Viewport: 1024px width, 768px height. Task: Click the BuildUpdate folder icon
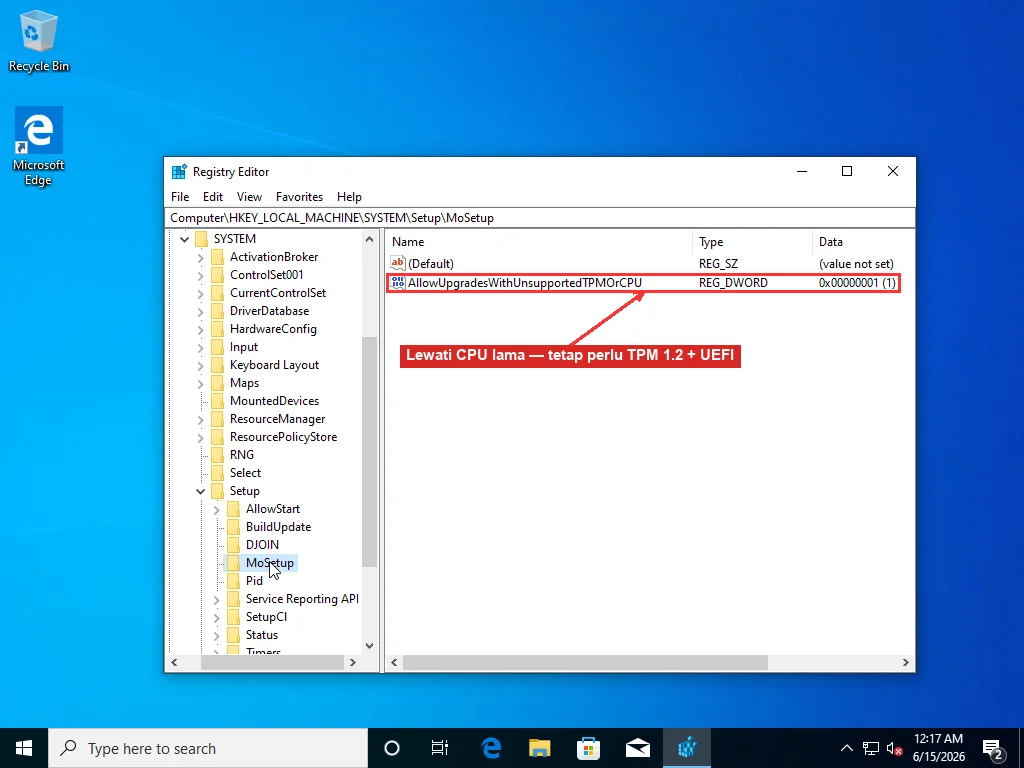[233, 527]
